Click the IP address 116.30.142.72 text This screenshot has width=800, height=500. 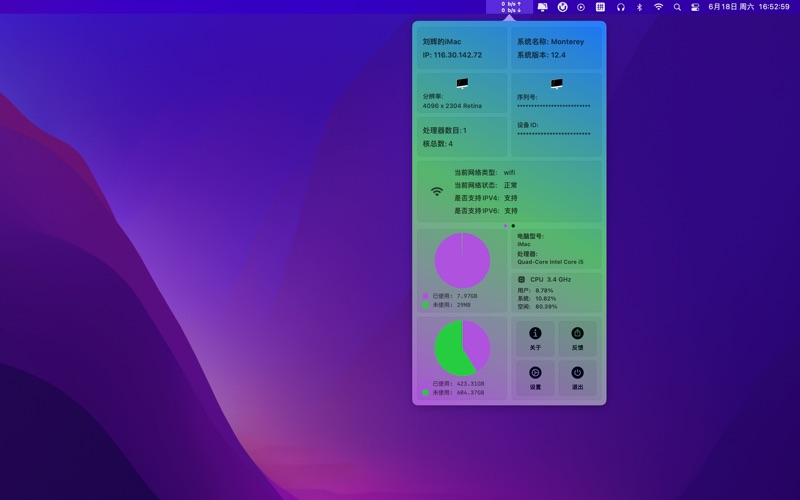click(452, 55)
